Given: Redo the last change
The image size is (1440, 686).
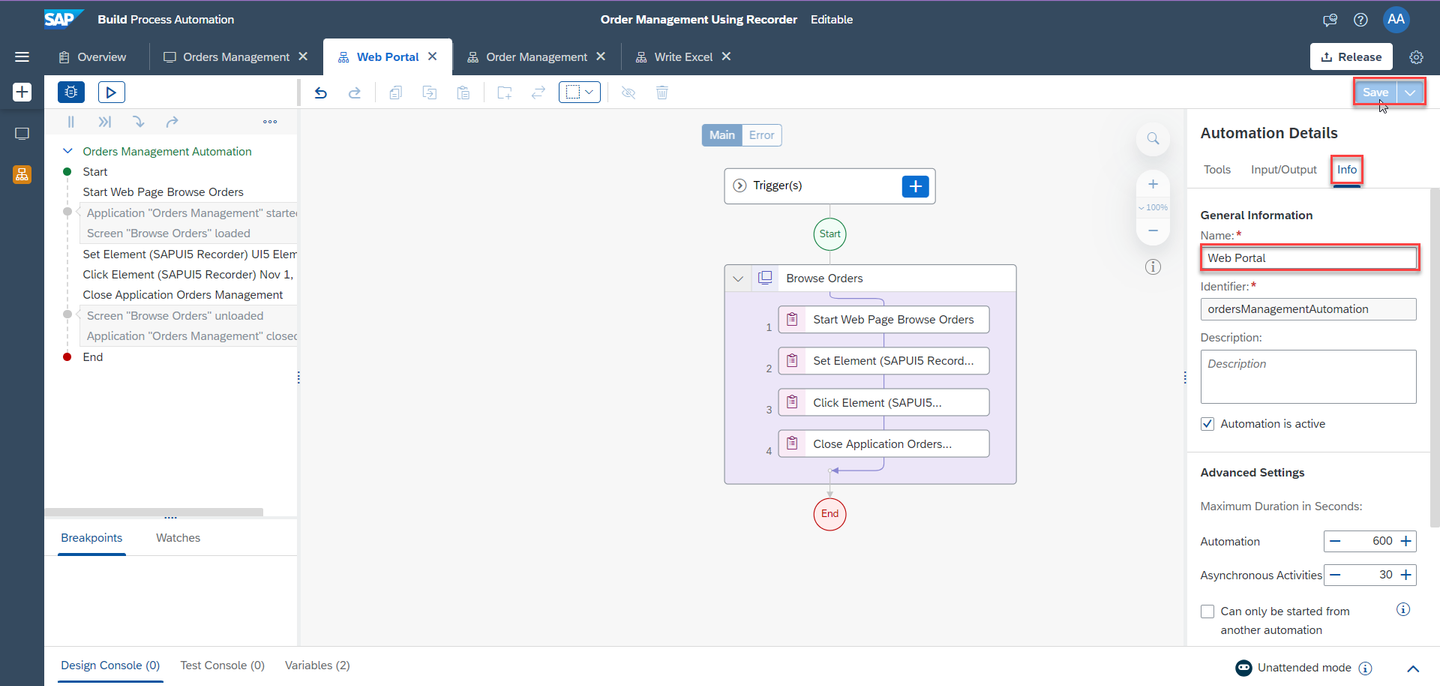Looking at the screenshot, I should 354,92.
